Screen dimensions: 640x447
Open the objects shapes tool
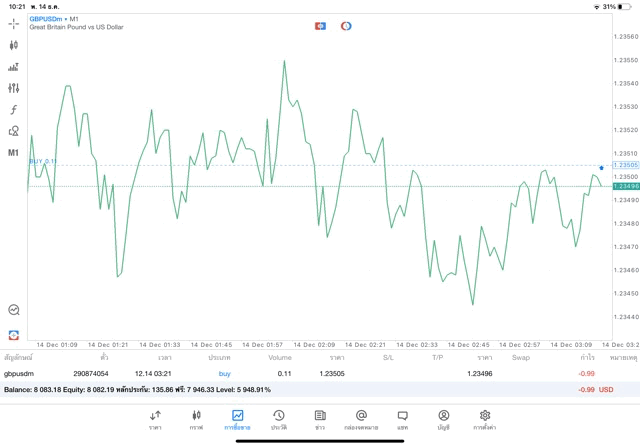coord(13,131)
